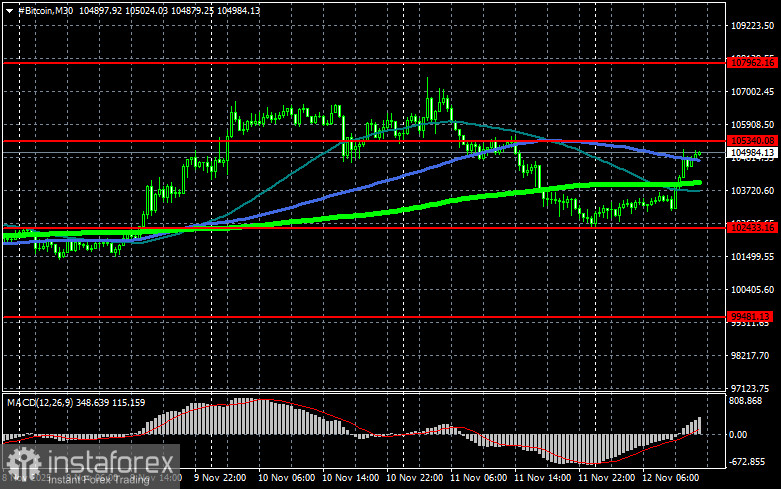This screenshot has width=781, height=489.
Task: Click the current price label 104984.13
Action: point(753,153)
